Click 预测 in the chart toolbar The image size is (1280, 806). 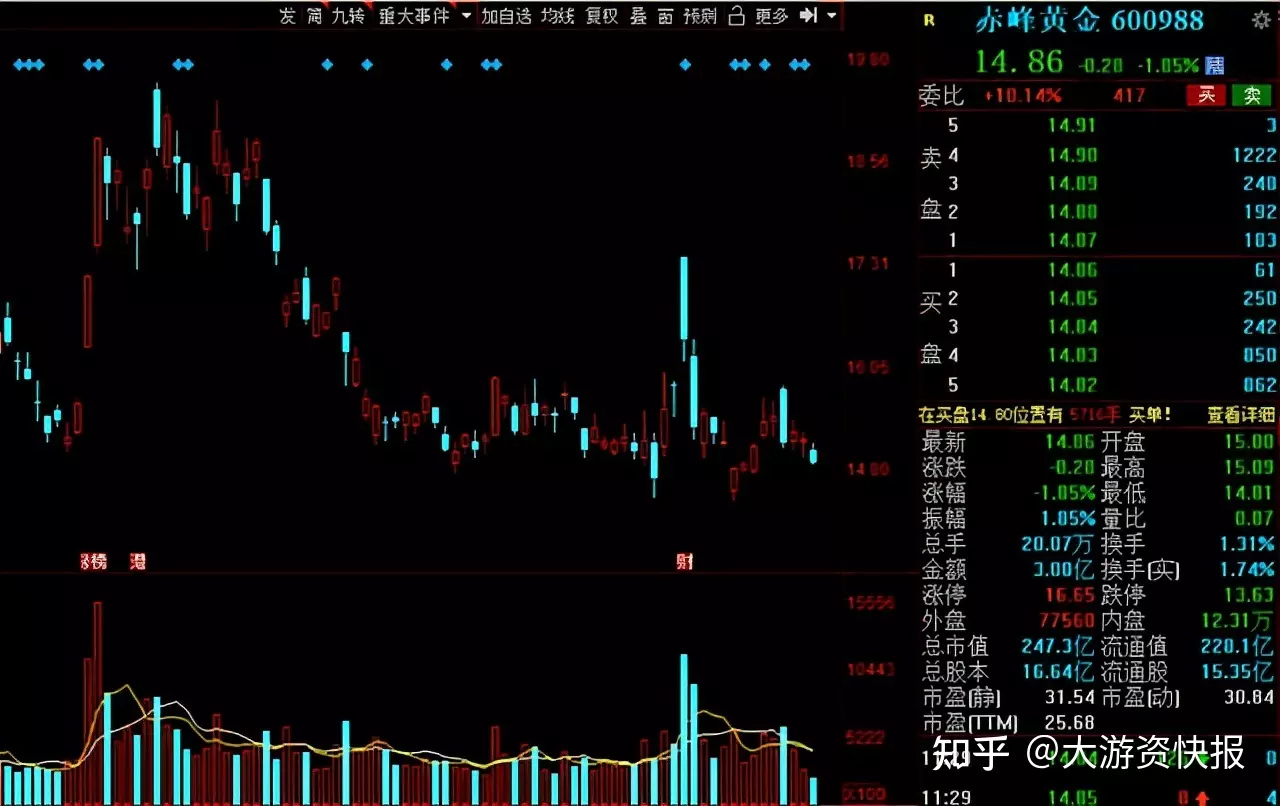(700, 16)
